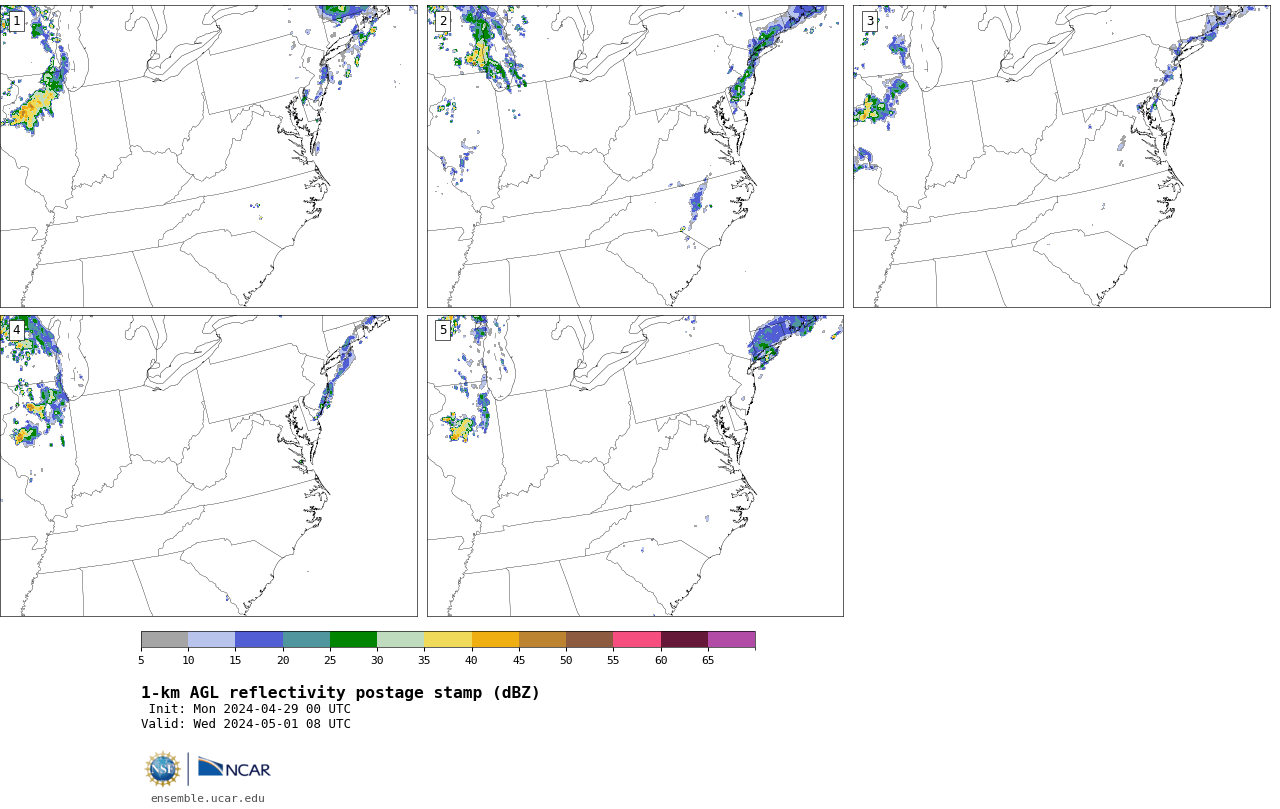The image size is (1280, 809).
Task: Click the gray 5-10 dBZ color swatch
Action: click(x=164, y=640)
